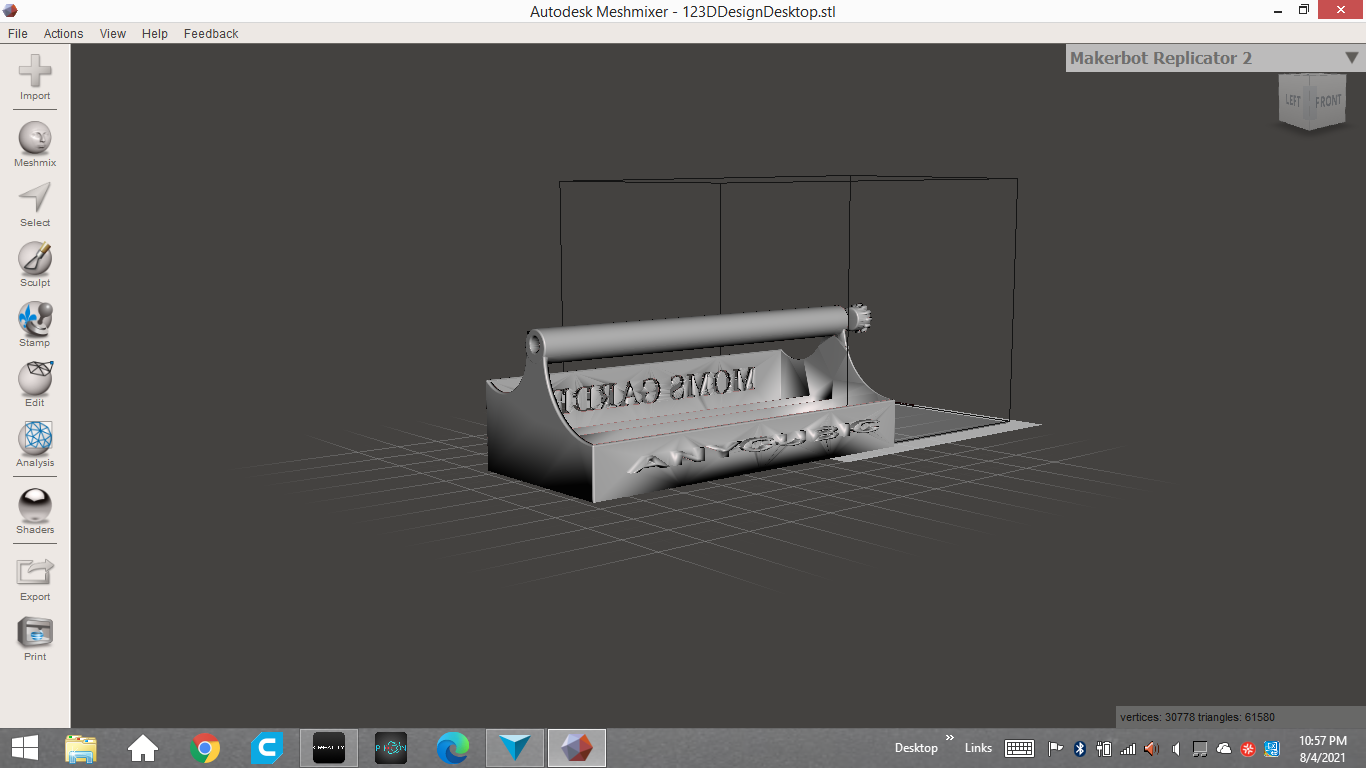Viewport: 1366px width, 768px height.
Task: Open the Windows Start menu
Action: coord(24,747)
